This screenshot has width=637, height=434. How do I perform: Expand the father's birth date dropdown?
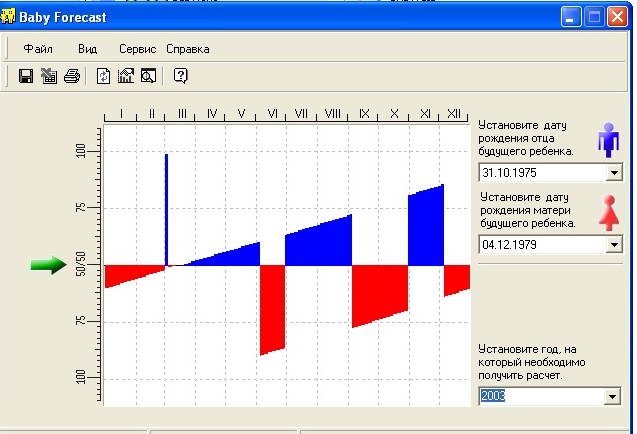click(614, 173)
